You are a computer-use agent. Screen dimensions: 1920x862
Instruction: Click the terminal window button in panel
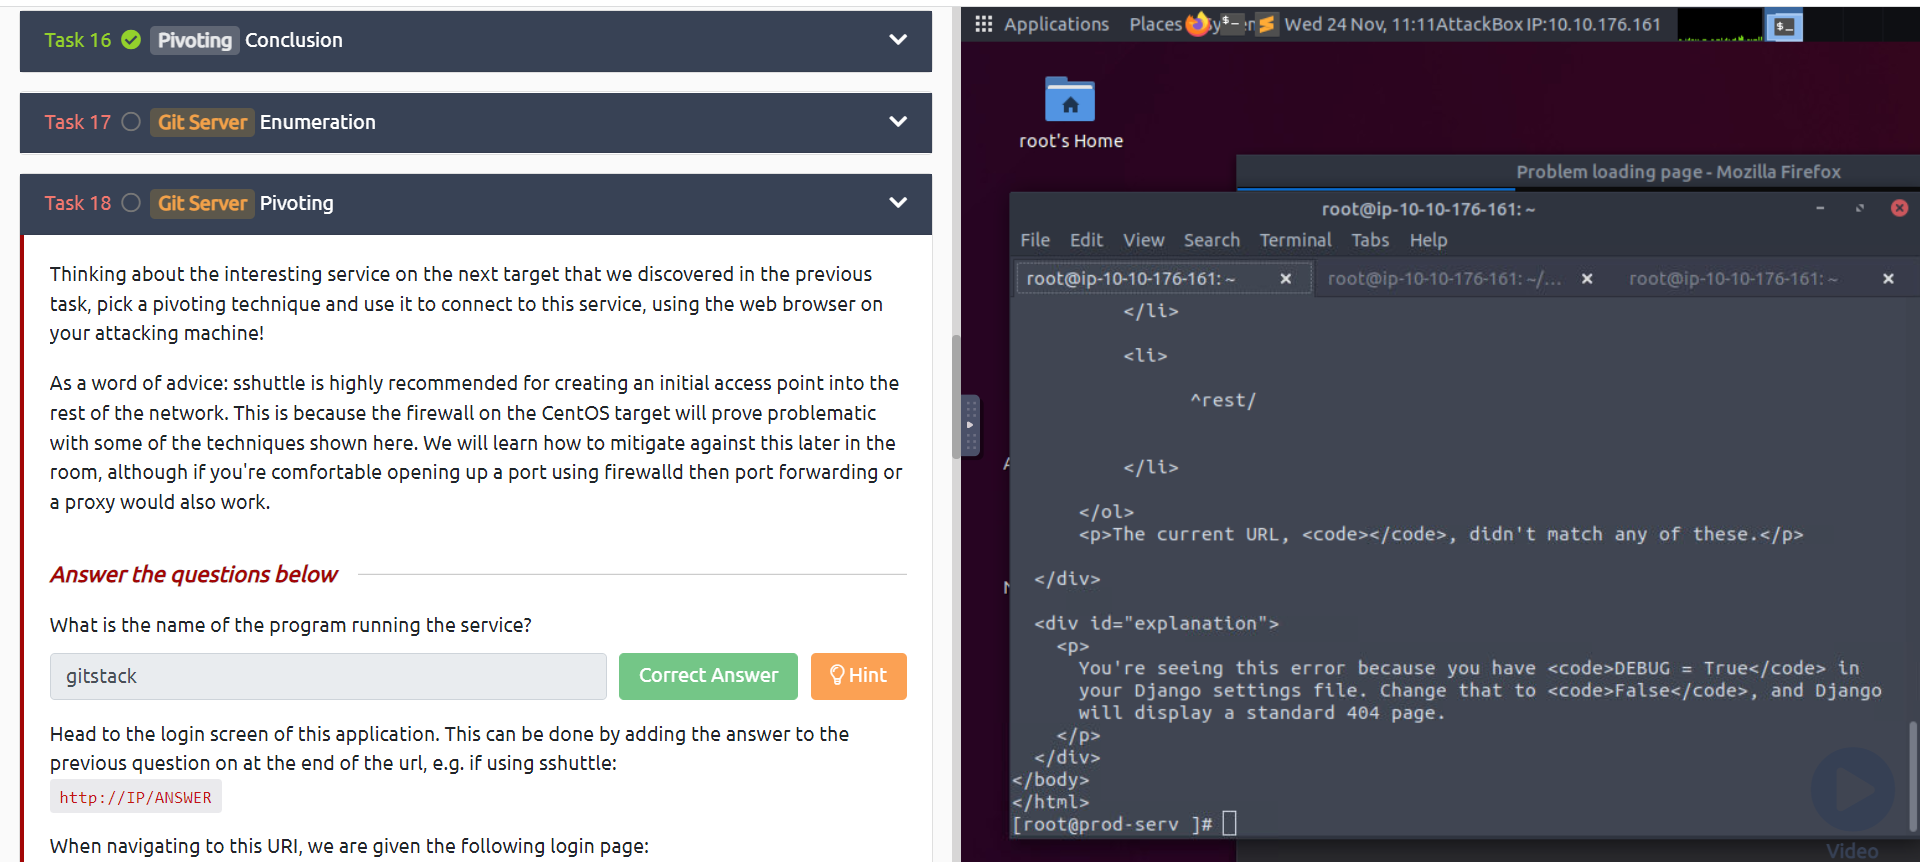click(1784, 26)
